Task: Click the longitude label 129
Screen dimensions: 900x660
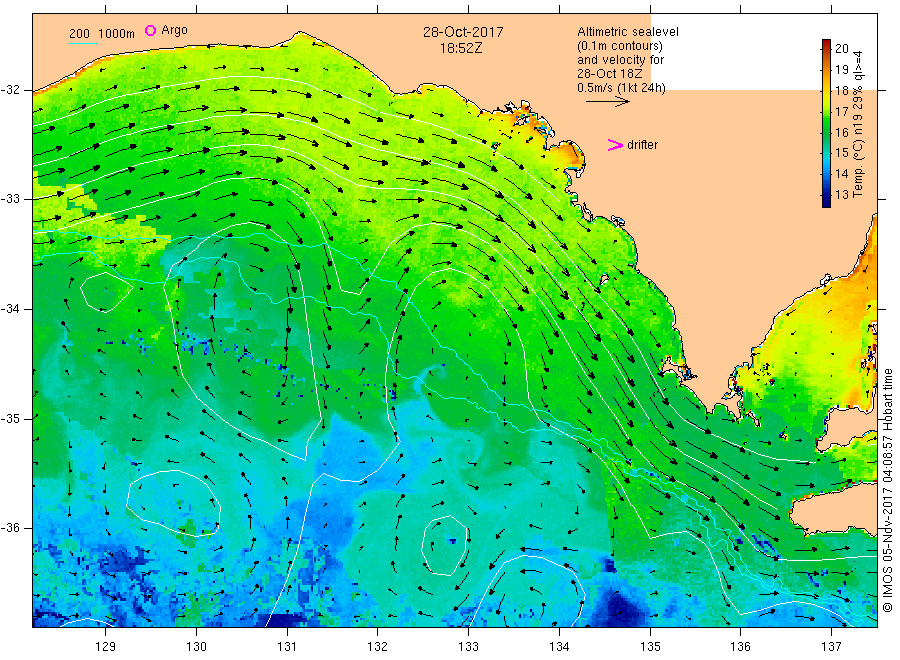Action: 106,647
